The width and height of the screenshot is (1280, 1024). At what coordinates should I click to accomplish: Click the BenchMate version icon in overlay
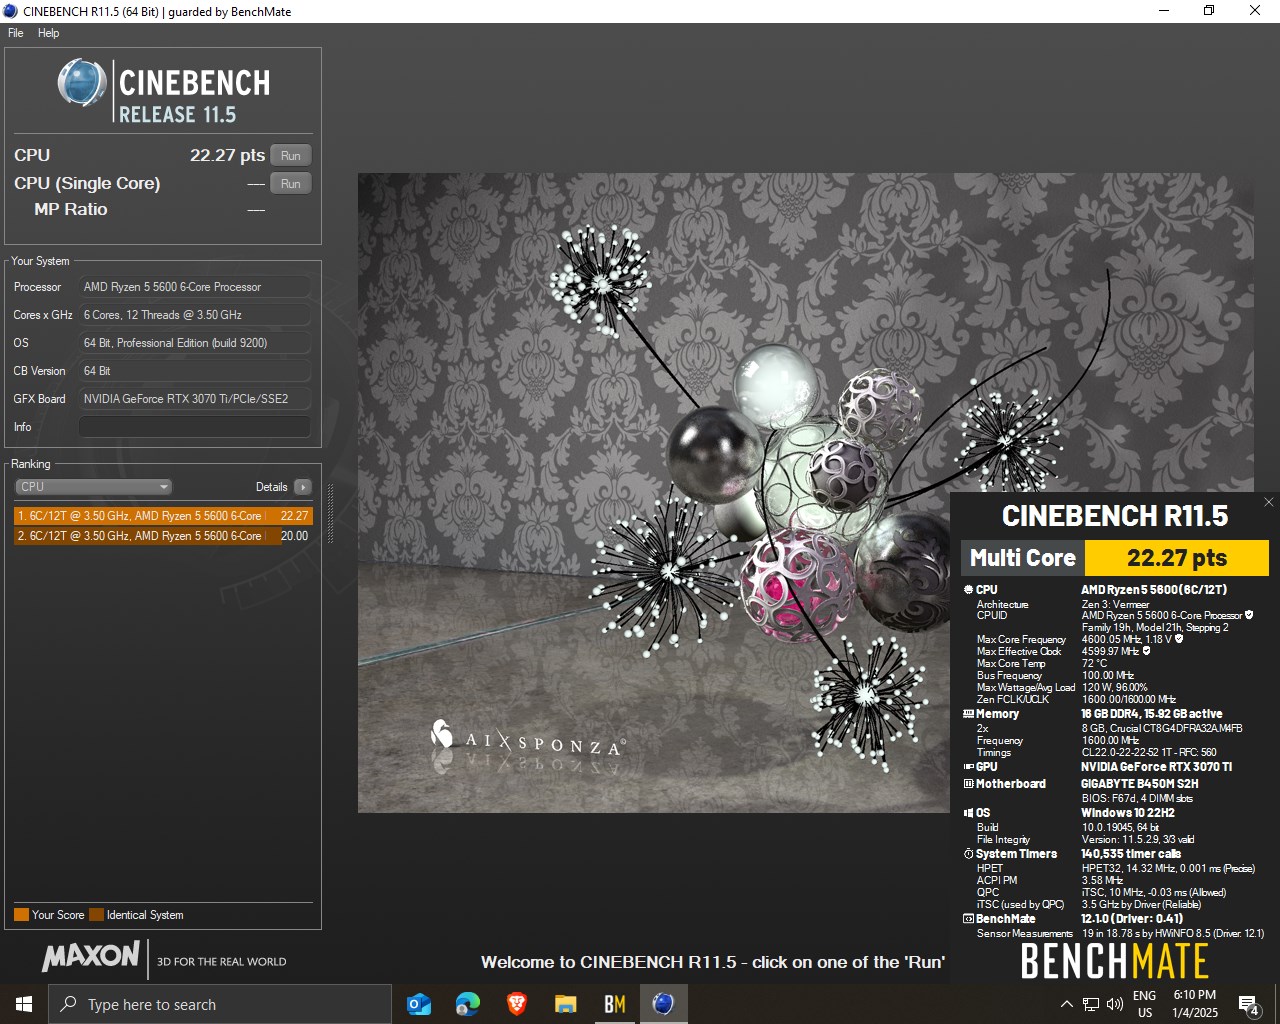tap(968, 919)
